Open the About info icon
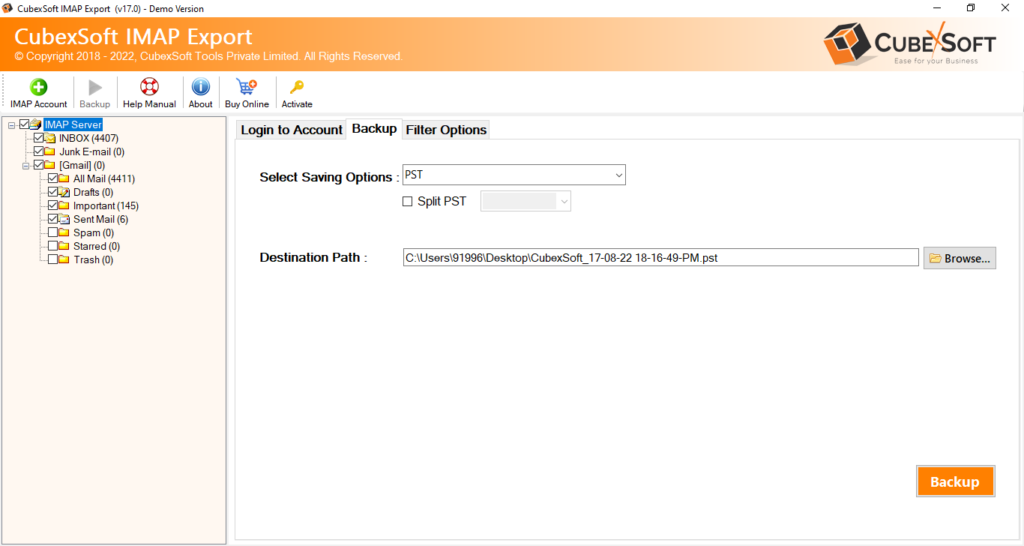Screen dimensions: 1024x546 [200, 87]
